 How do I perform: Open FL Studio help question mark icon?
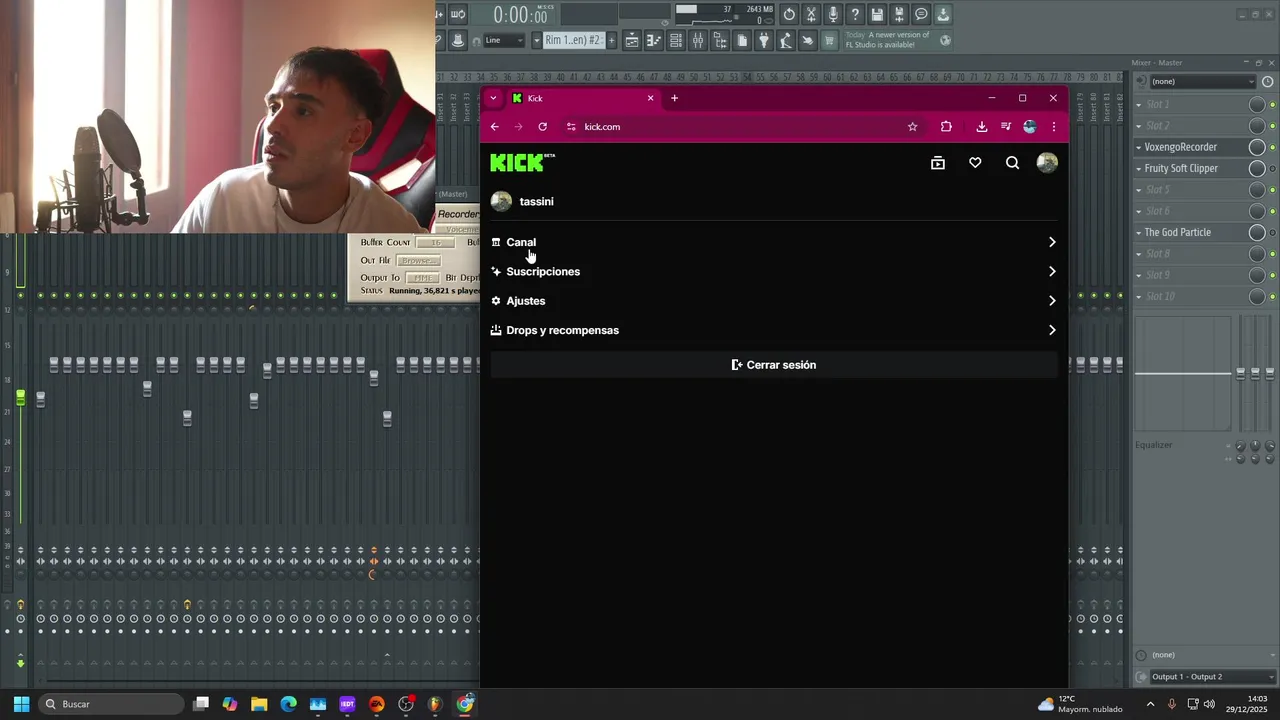[x=855, y=14]
